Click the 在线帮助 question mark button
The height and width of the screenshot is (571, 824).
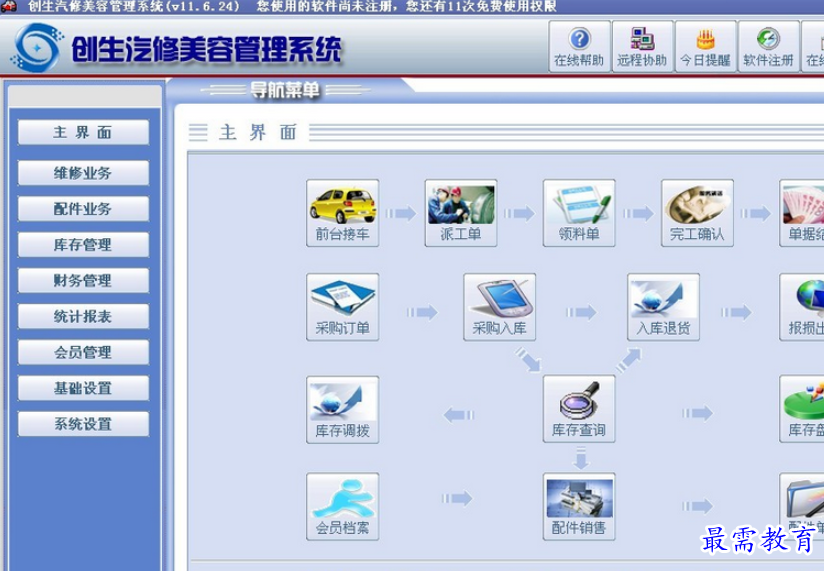click(580, 47)
